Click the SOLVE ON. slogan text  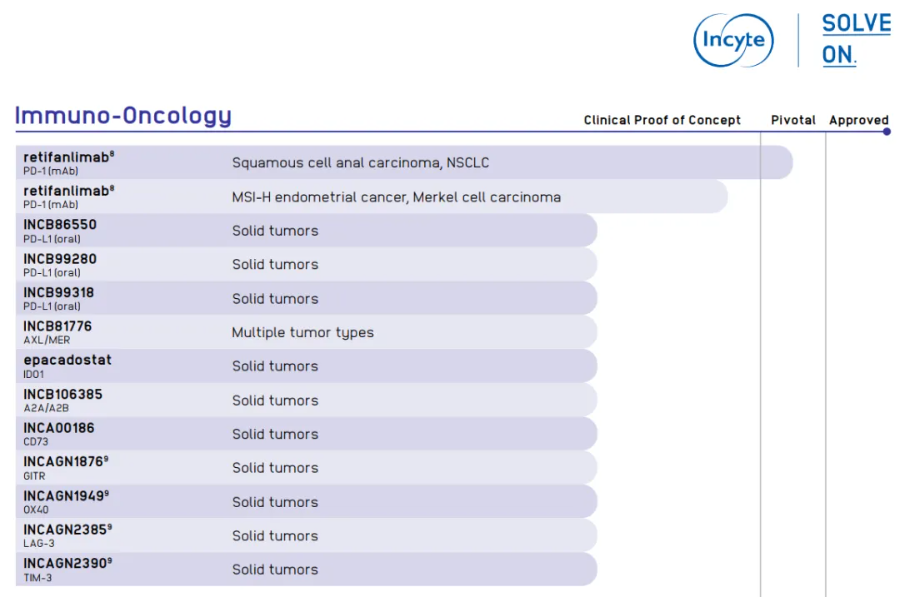(856, 39)
